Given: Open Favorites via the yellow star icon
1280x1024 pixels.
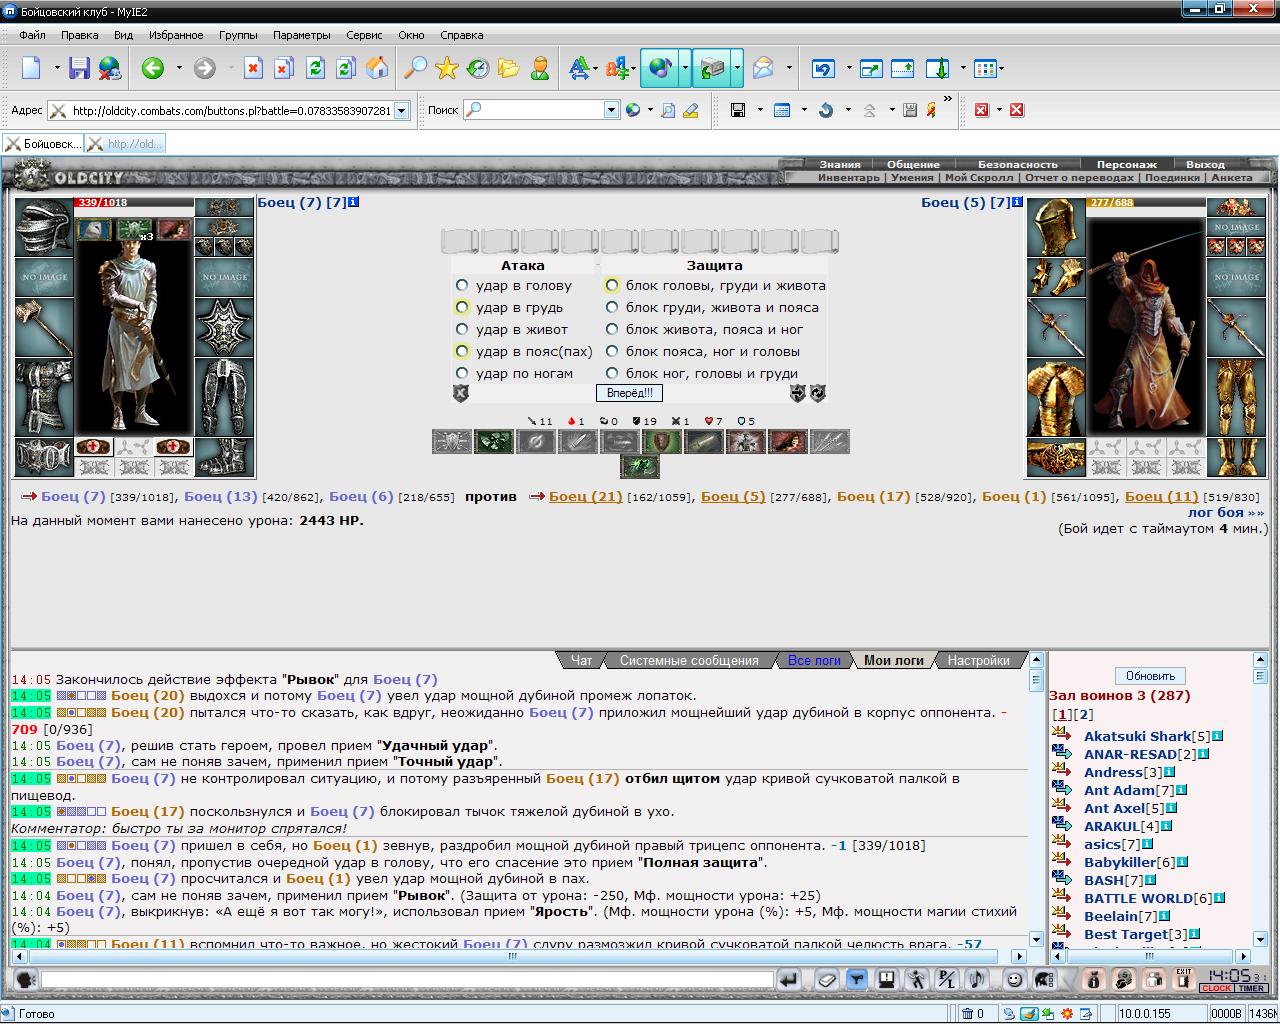Looking at the screenshot, I should (x=446, y=68).
